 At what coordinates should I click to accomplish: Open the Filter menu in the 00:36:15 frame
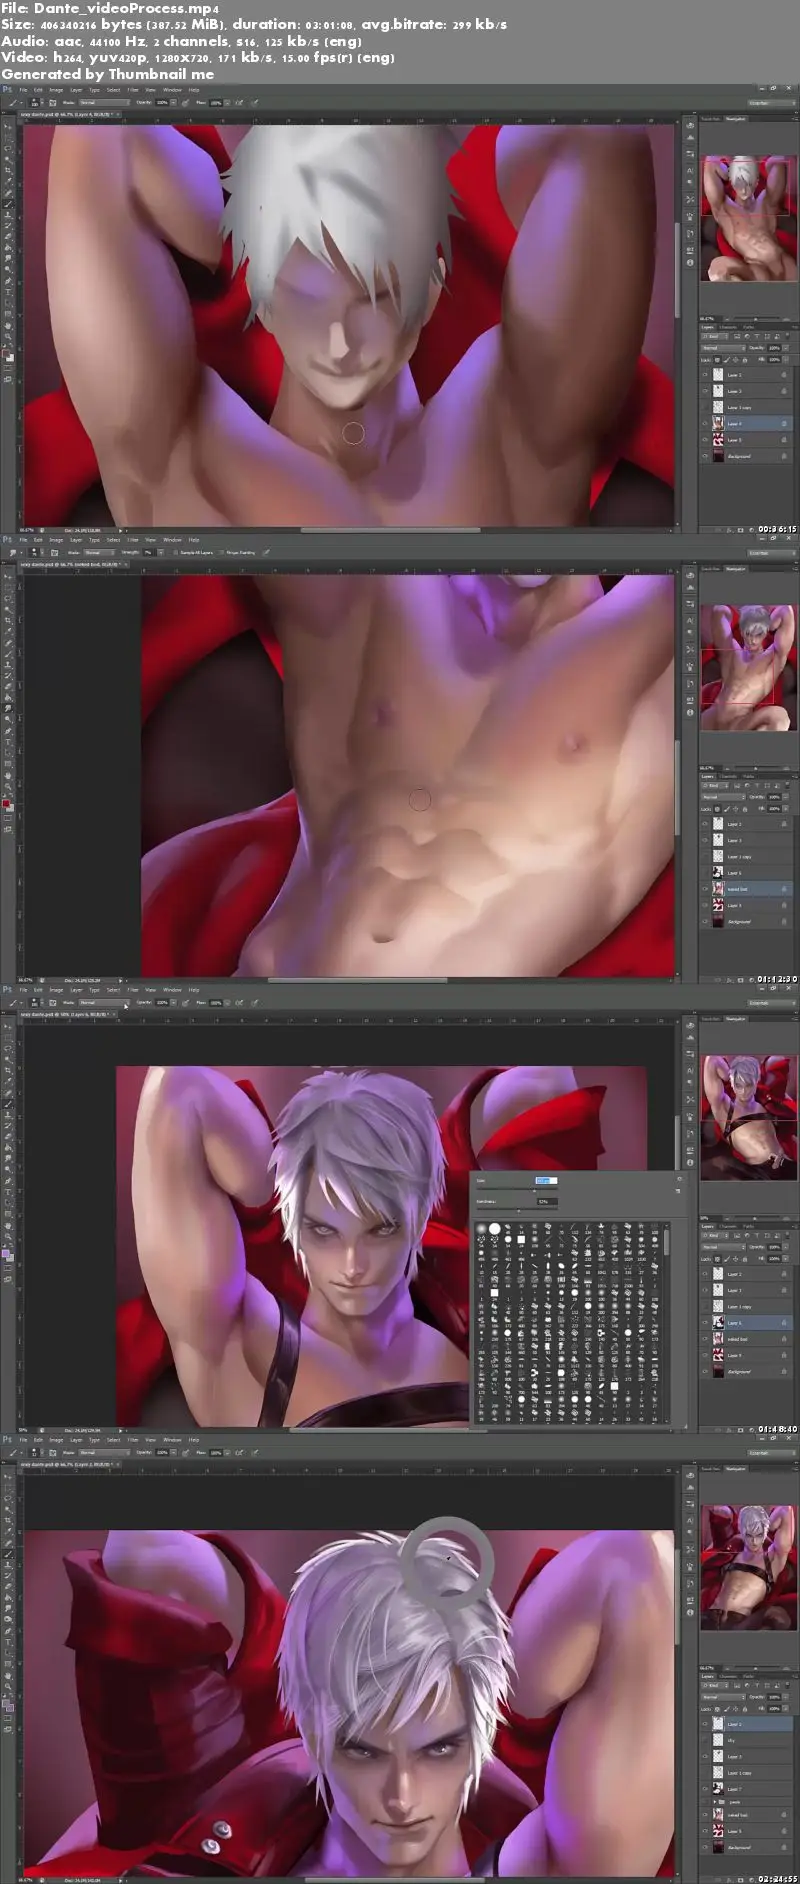click(x=132, y=90)
